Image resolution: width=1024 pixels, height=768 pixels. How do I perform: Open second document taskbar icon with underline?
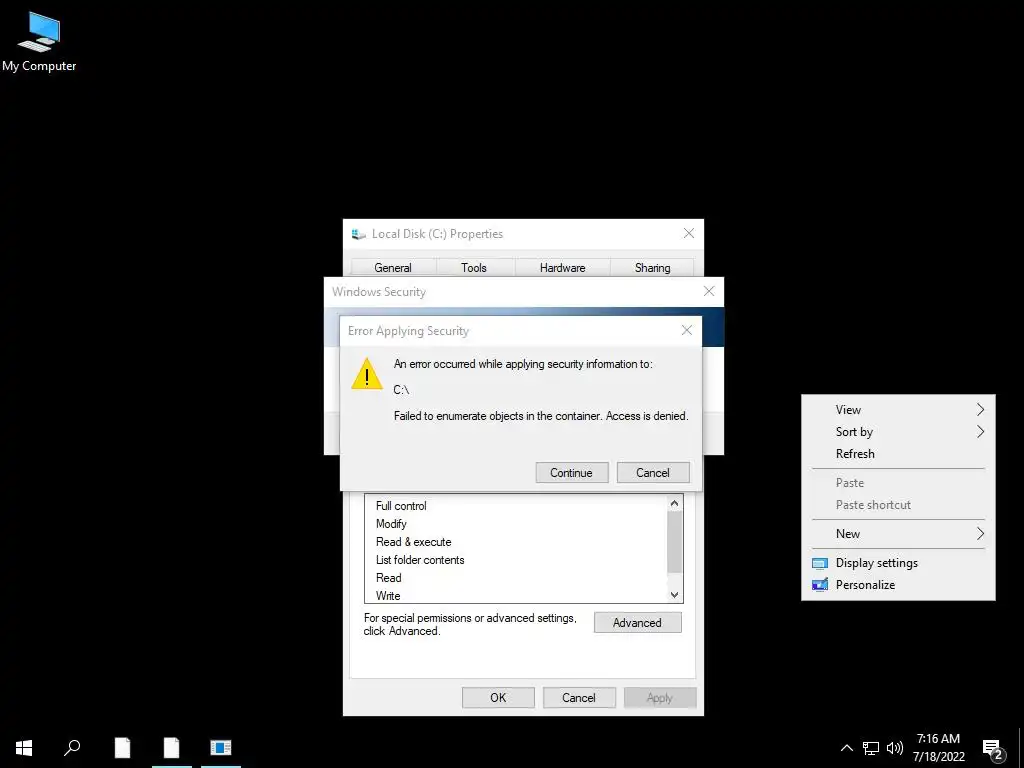pyautogui.click(x=171, y=747)
